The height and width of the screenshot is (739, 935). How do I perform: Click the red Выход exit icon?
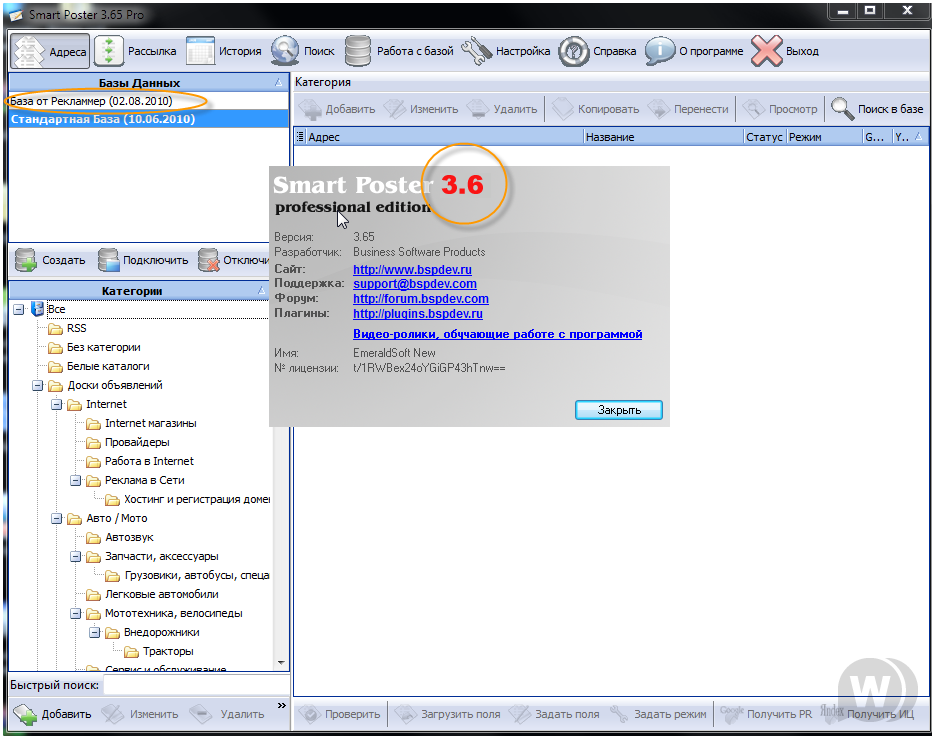point(766,51)
